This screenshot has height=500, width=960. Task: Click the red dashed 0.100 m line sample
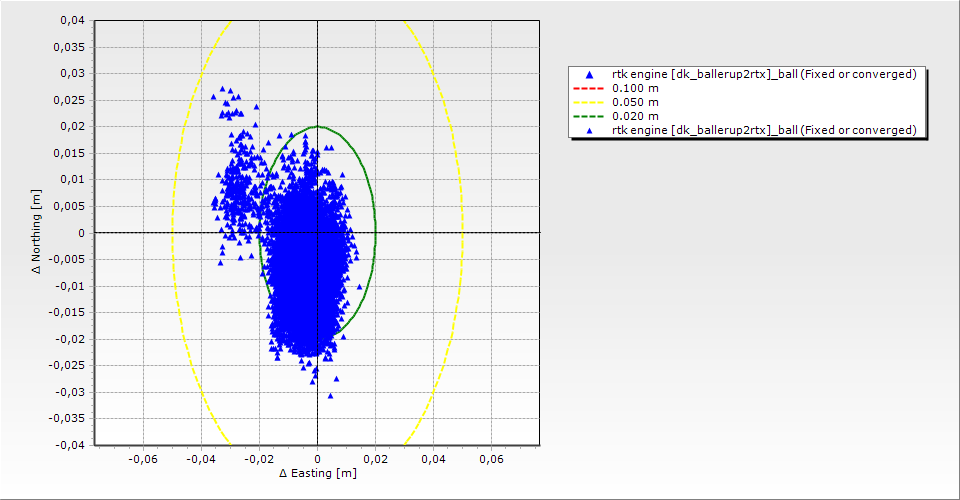588,89
